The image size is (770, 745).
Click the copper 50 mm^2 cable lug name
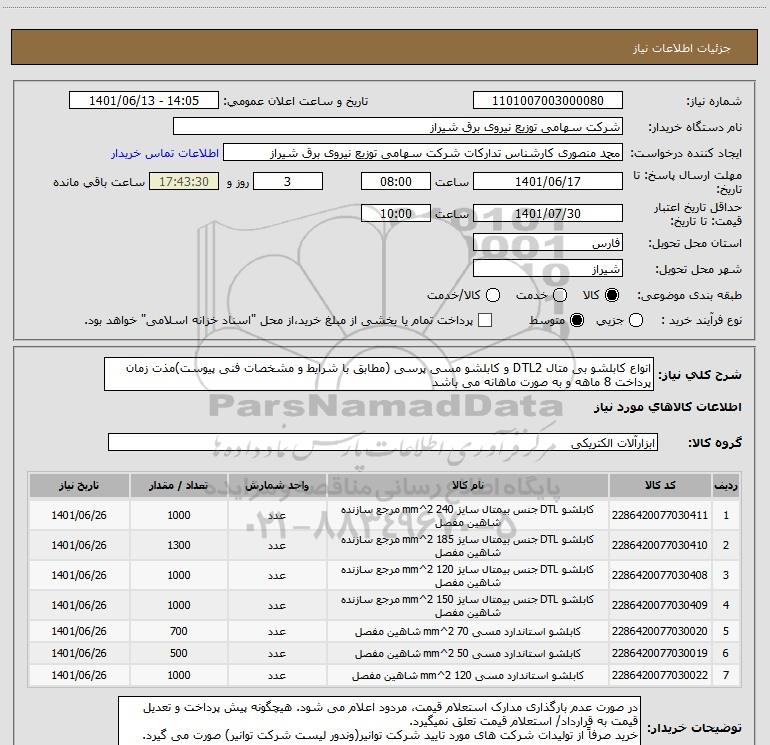(468, 653)
